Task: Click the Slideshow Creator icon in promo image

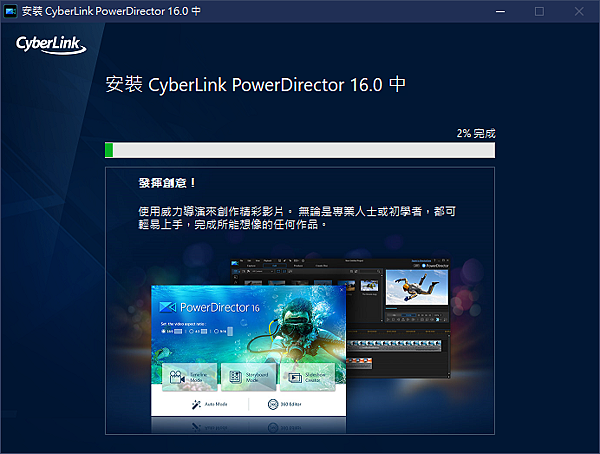Action: click(295, 378)
